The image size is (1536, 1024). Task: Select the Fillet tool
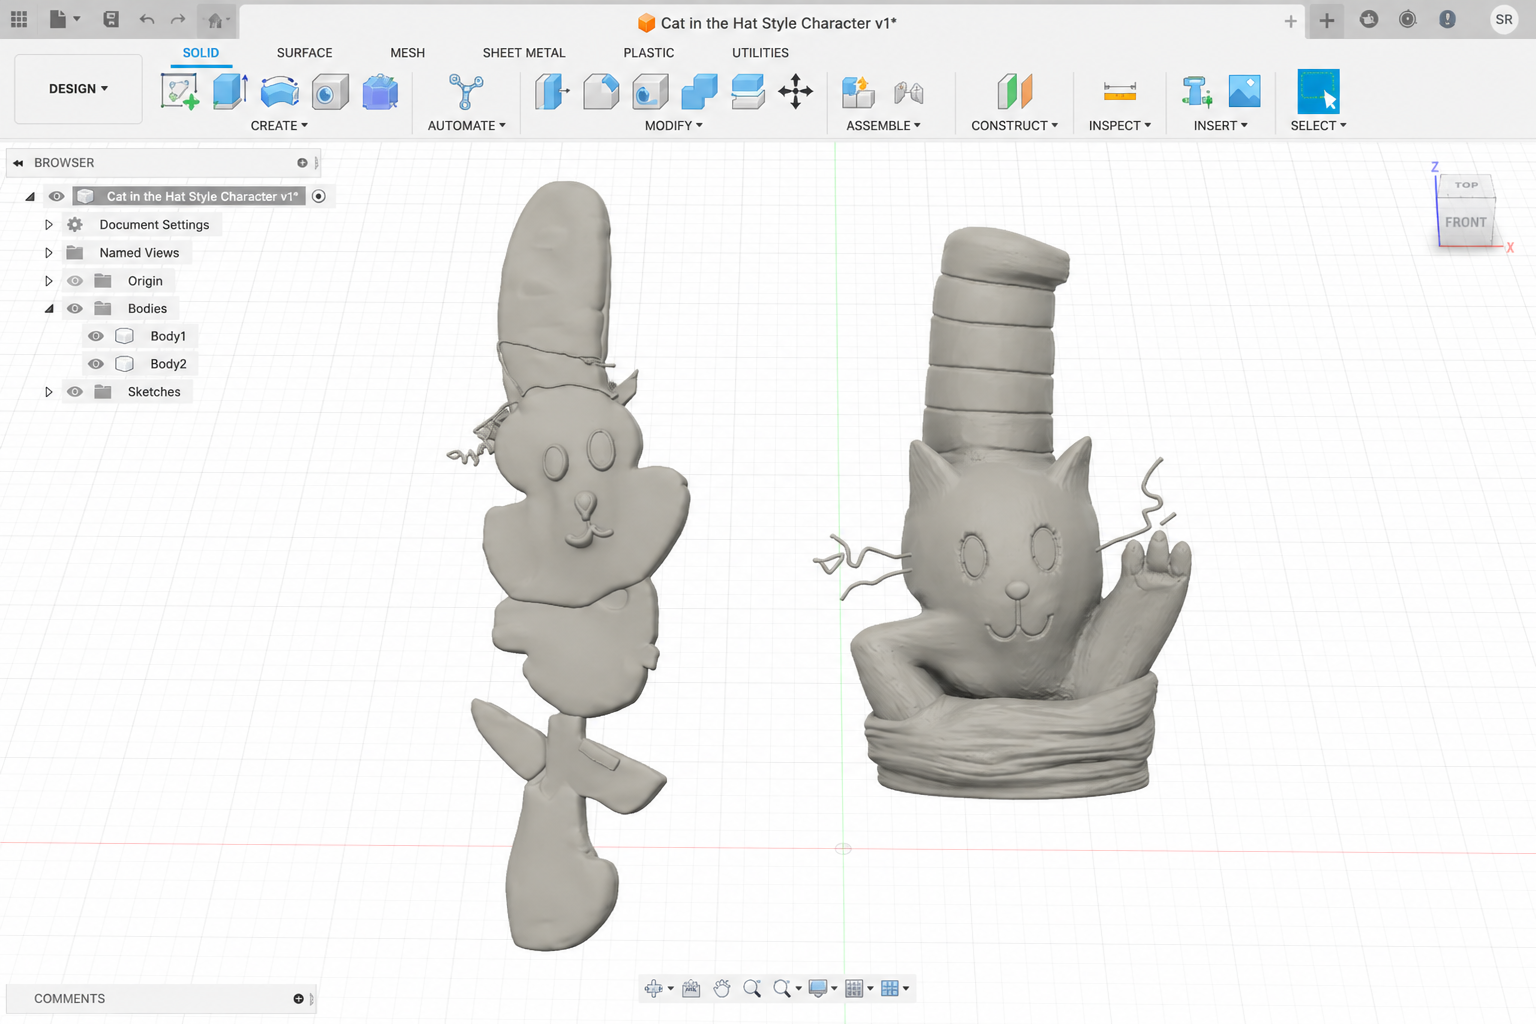coord(601,91)
